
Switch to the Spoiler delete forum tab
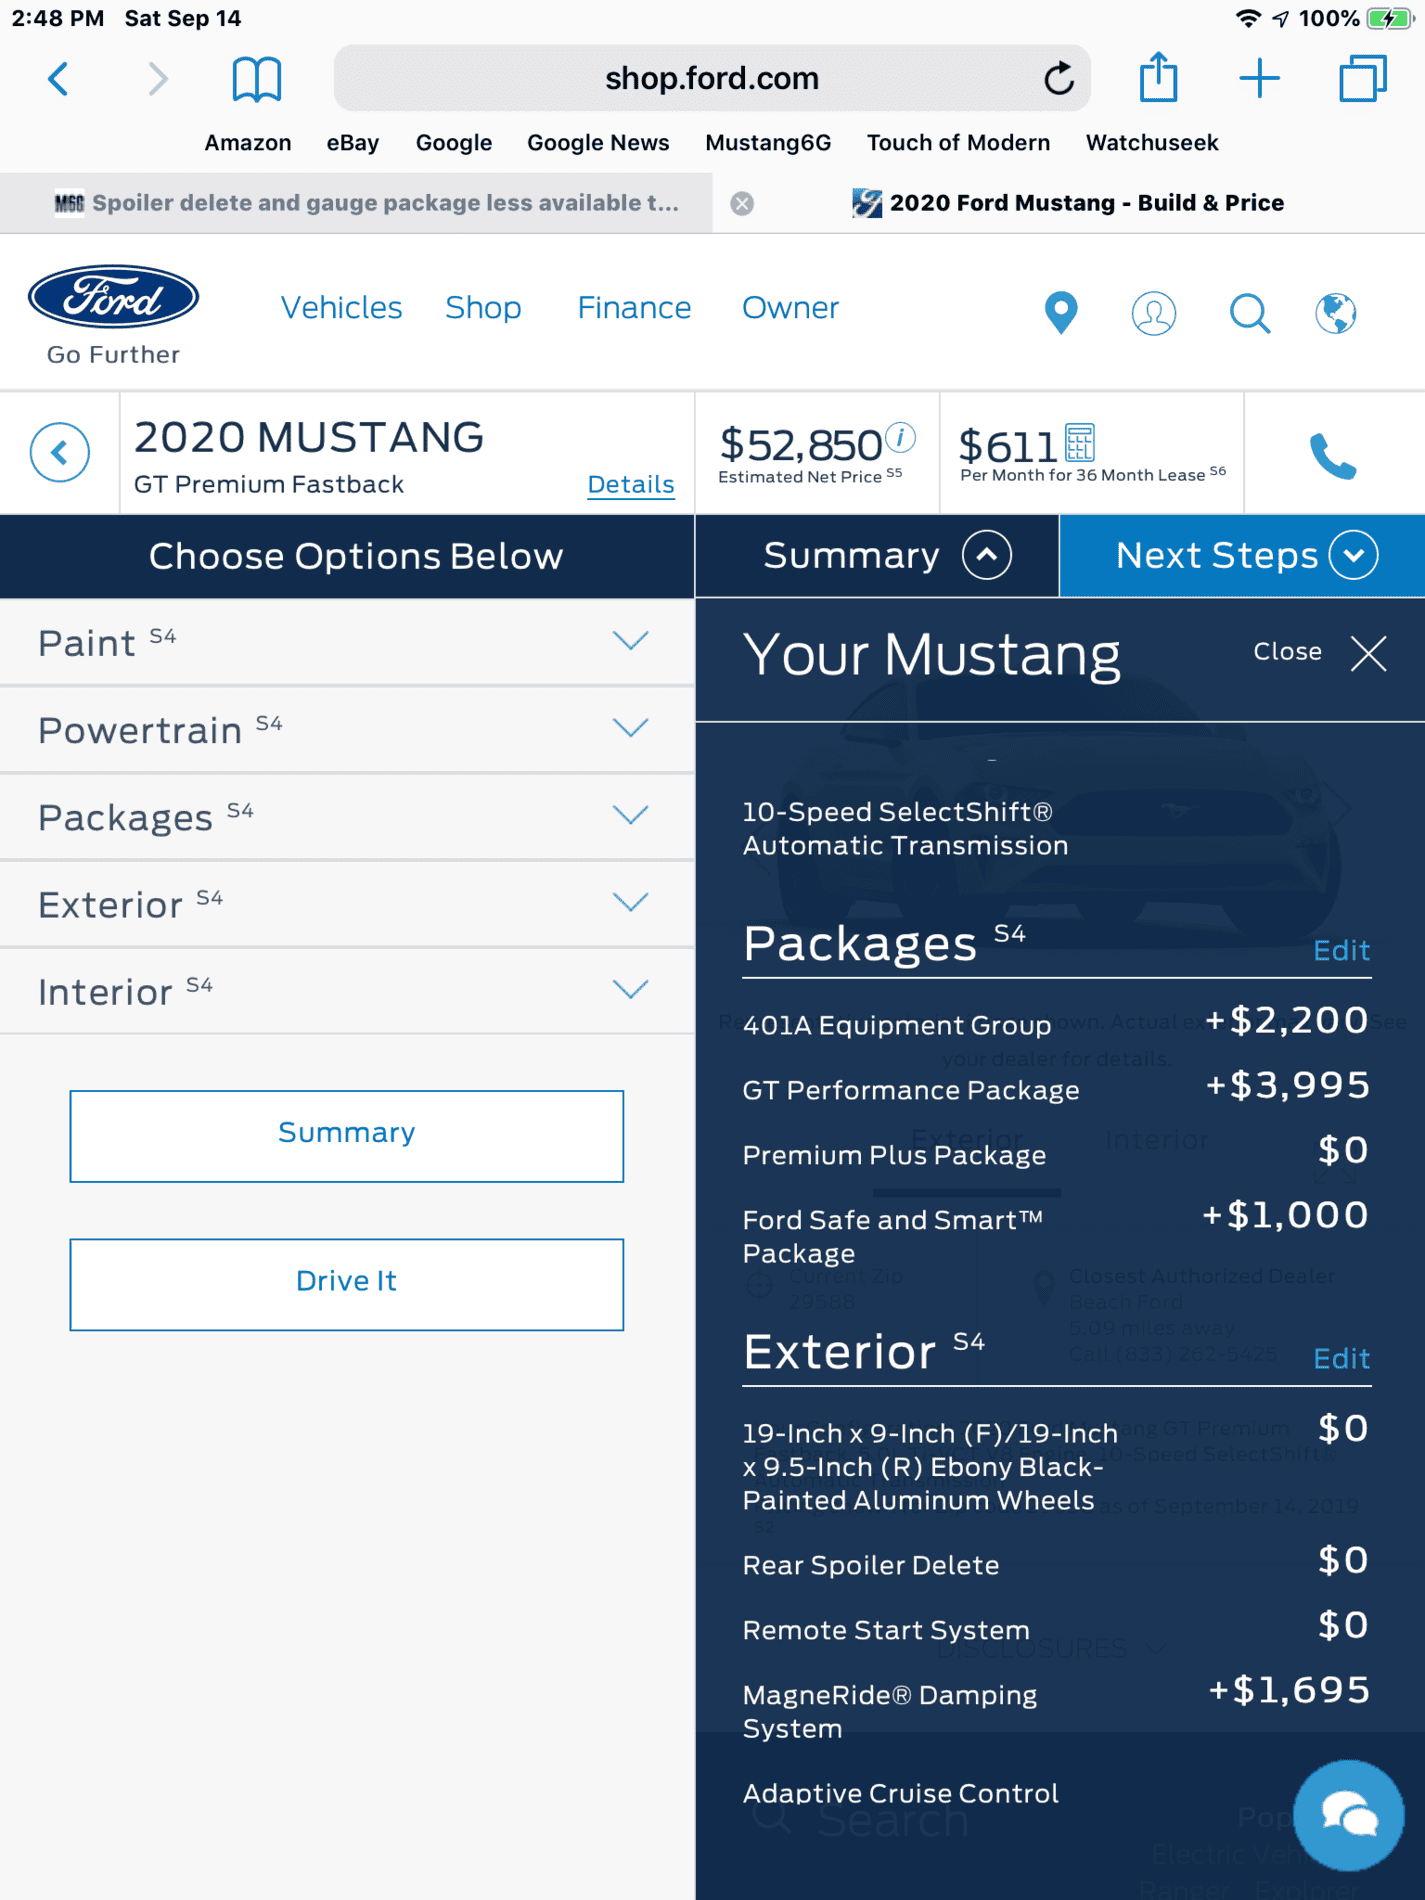point(356,203)
